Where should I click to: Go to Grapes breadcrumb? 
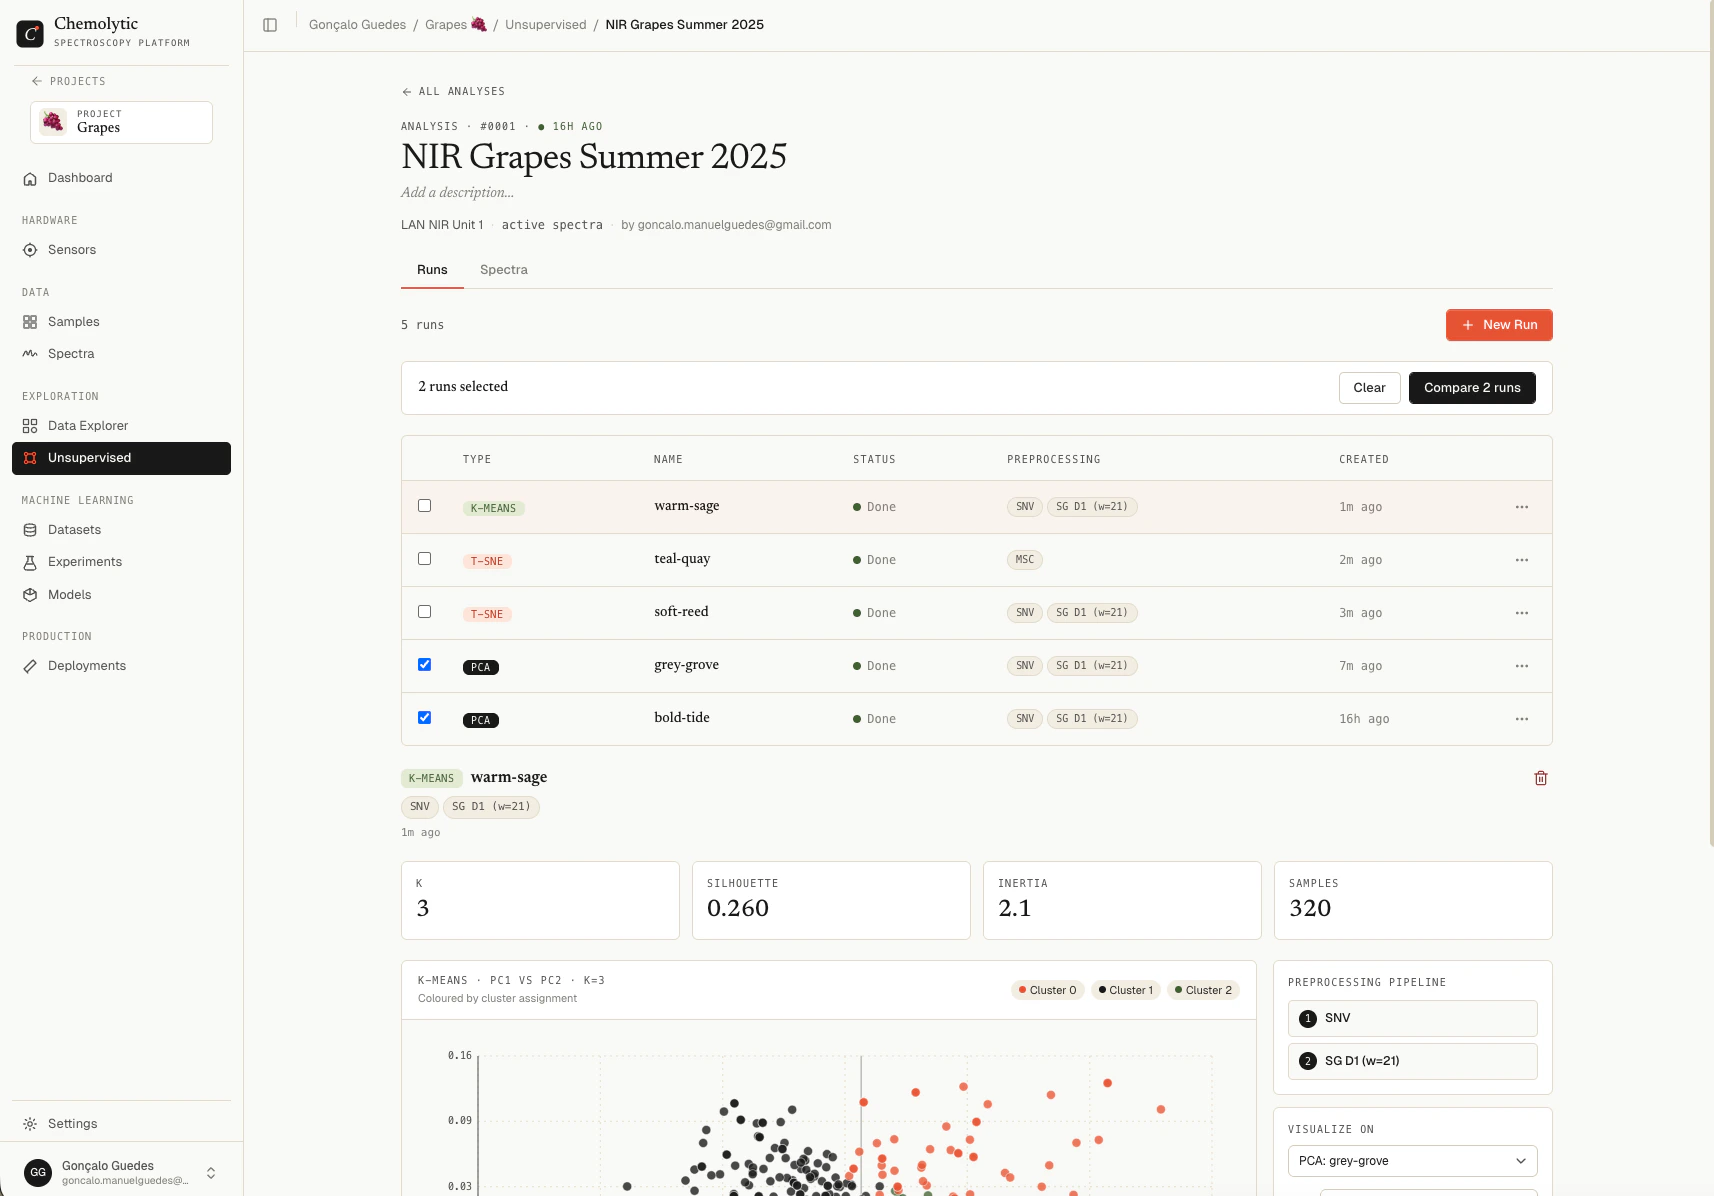tap(456, 25)
